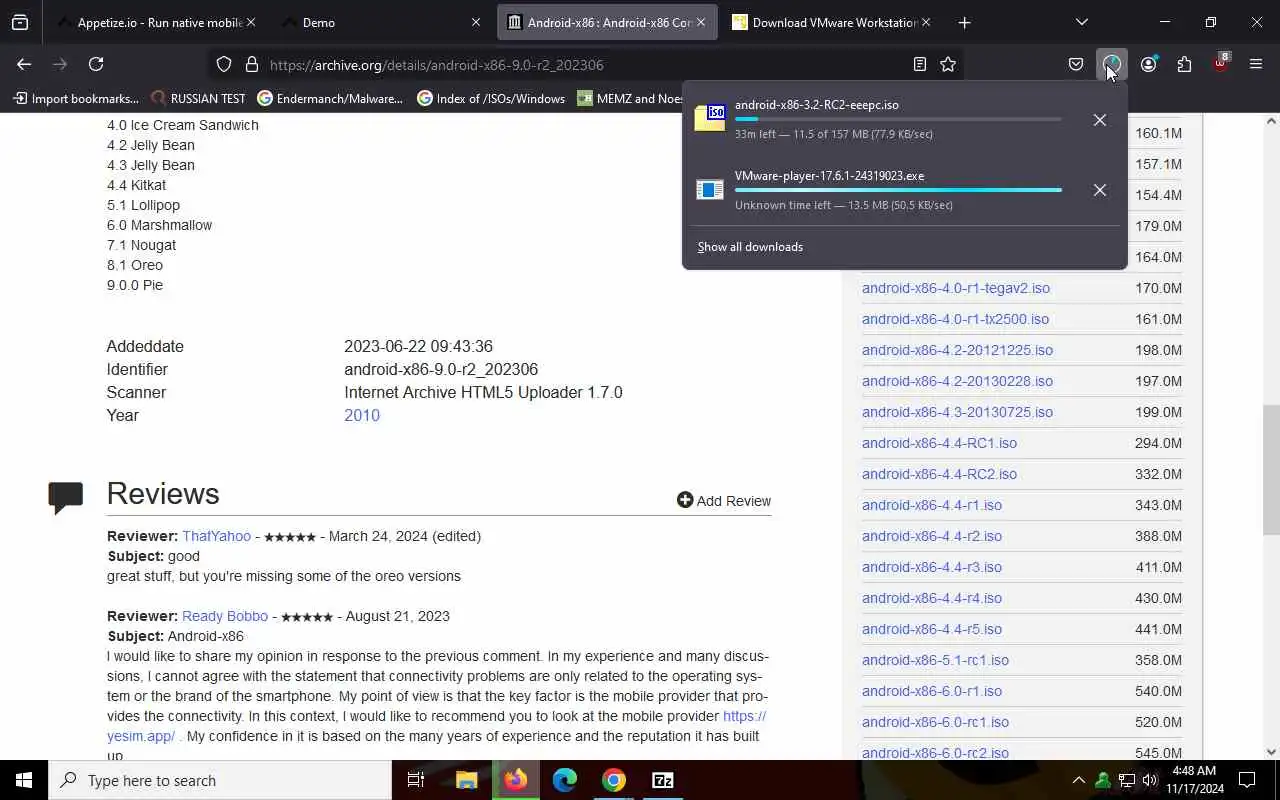Download android-x86-4.2-20121225.iso link
This screenshot has height=800, width=1280.
point(957,350)
